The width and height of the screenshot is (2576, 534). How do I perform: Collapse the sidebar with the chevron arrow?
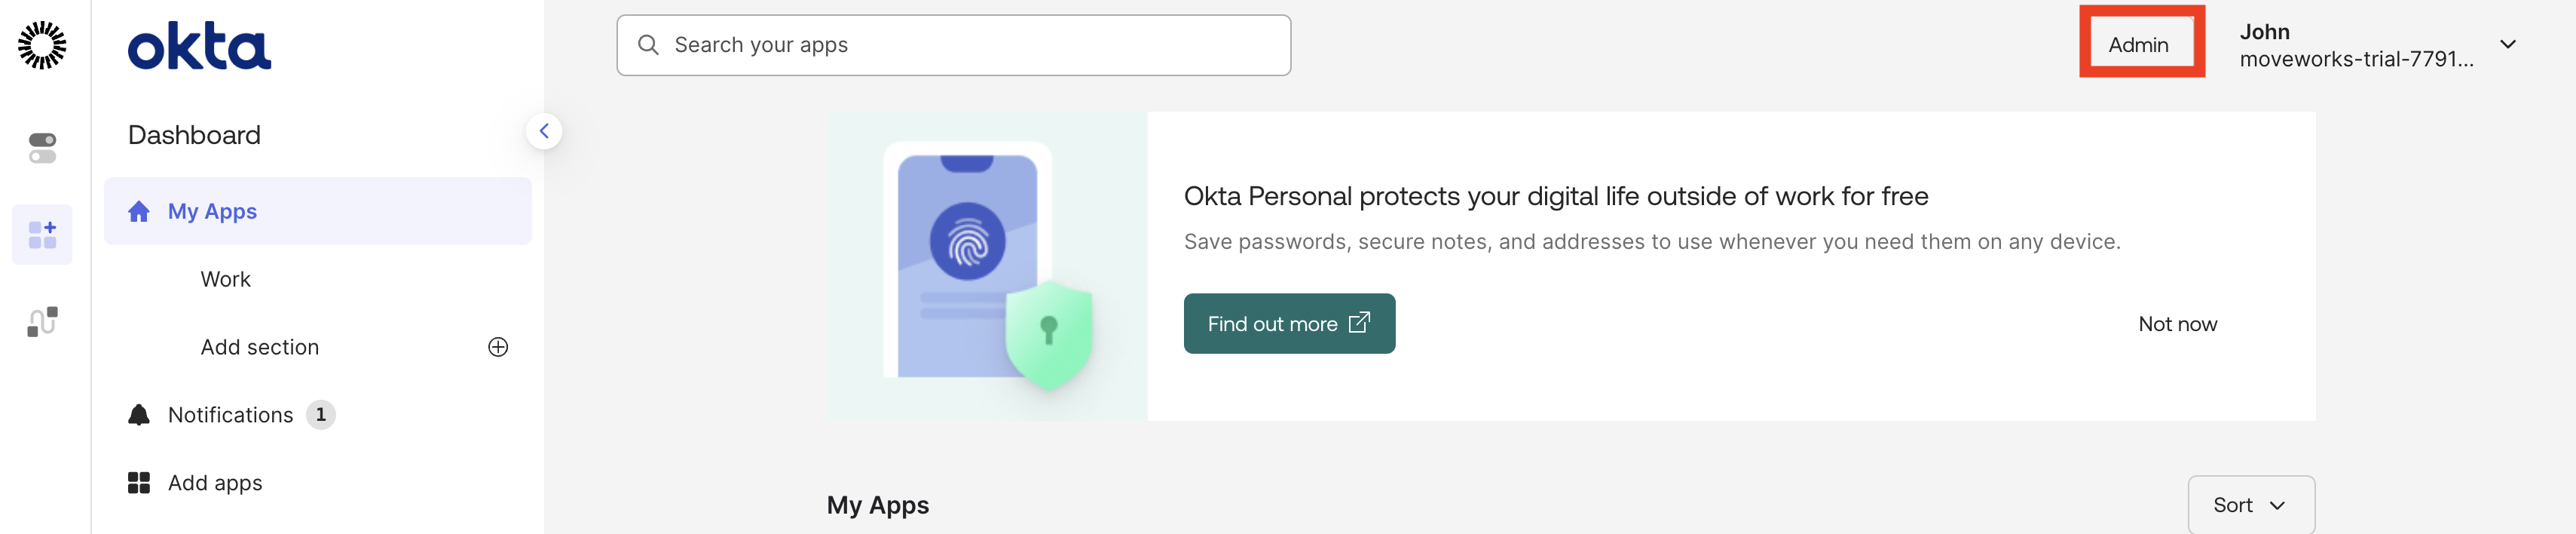click(x=544, y=131)
